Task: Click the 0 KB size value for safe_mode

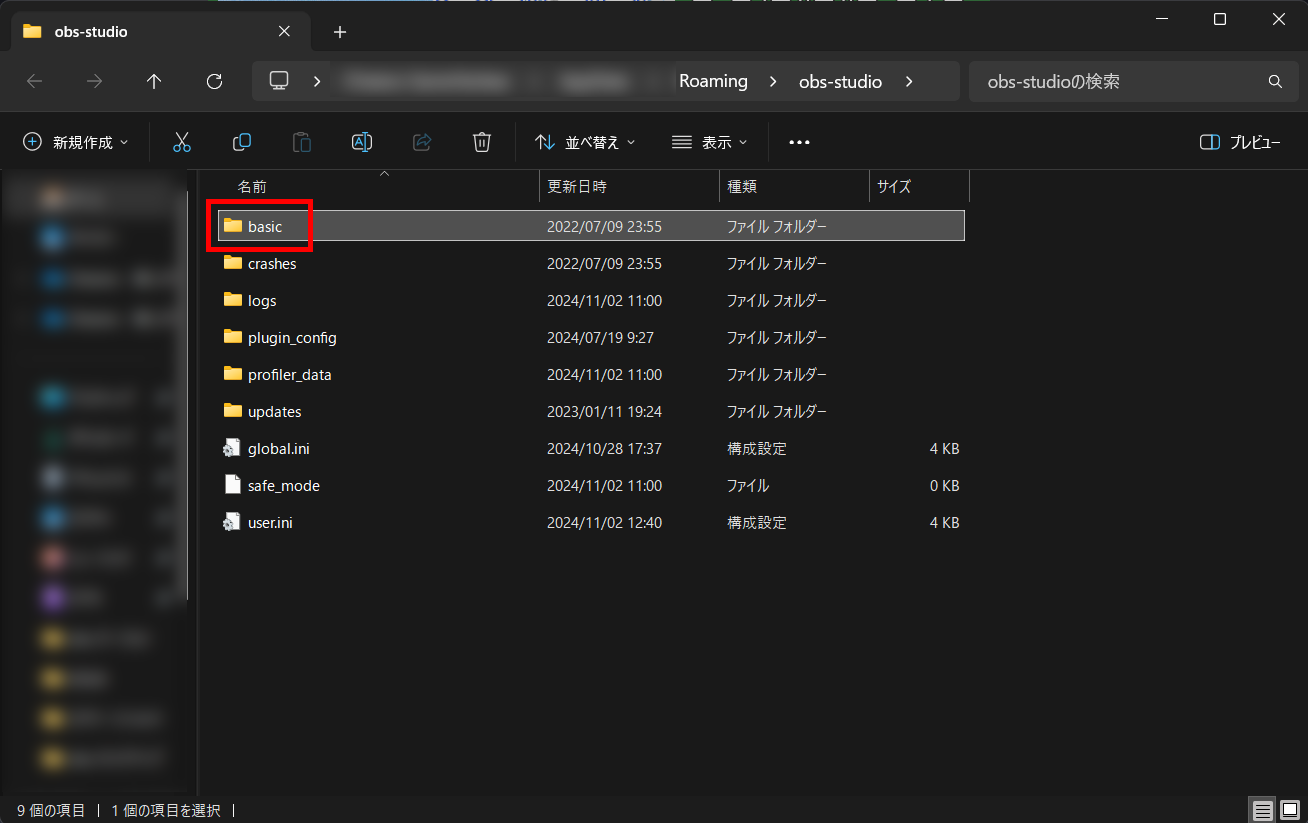Action: [x=944, y=486]
